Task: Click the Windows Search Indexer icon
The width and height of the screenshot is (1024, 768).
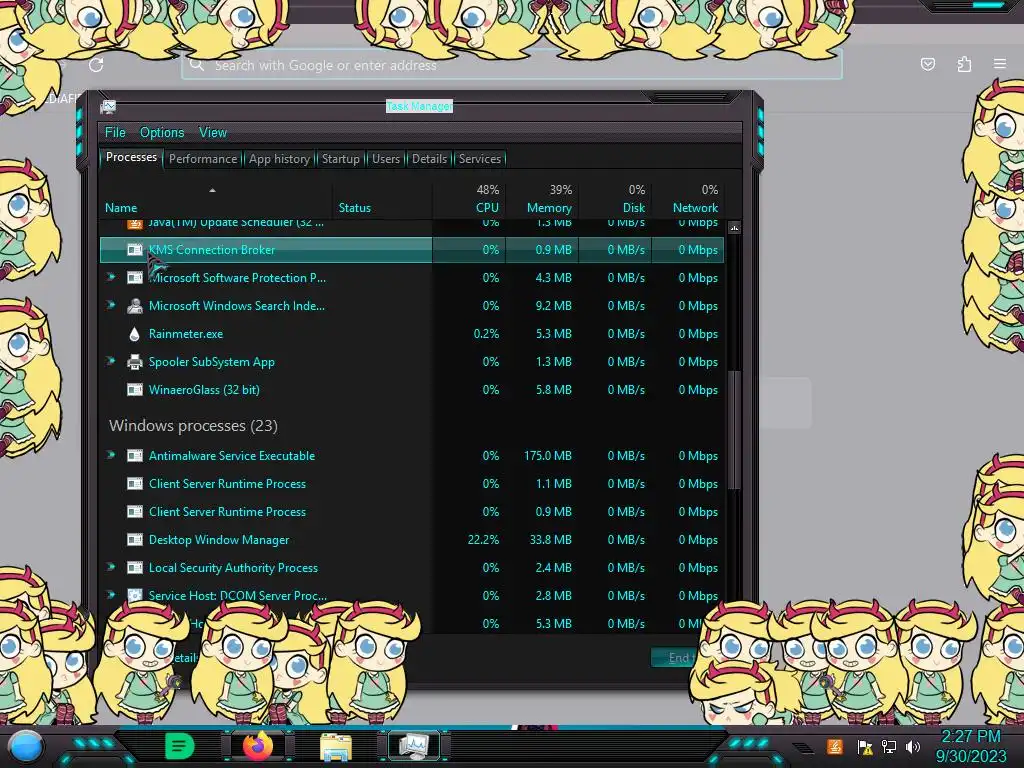Action: pyautogui.click(x=135, y=306)
